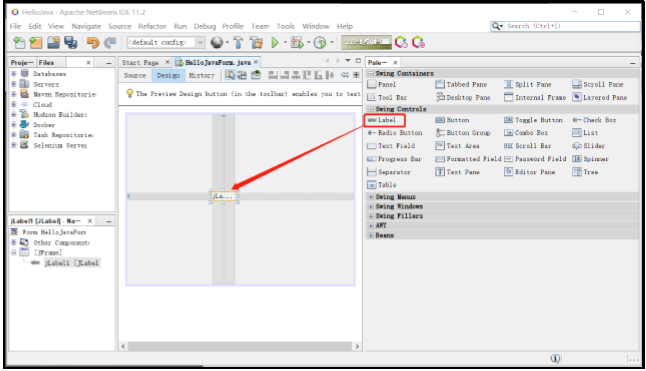The width and height of the screenshot is (646, 371).
Task: Expand the Swing Menus palette section
Action: (x=371, y=197)
